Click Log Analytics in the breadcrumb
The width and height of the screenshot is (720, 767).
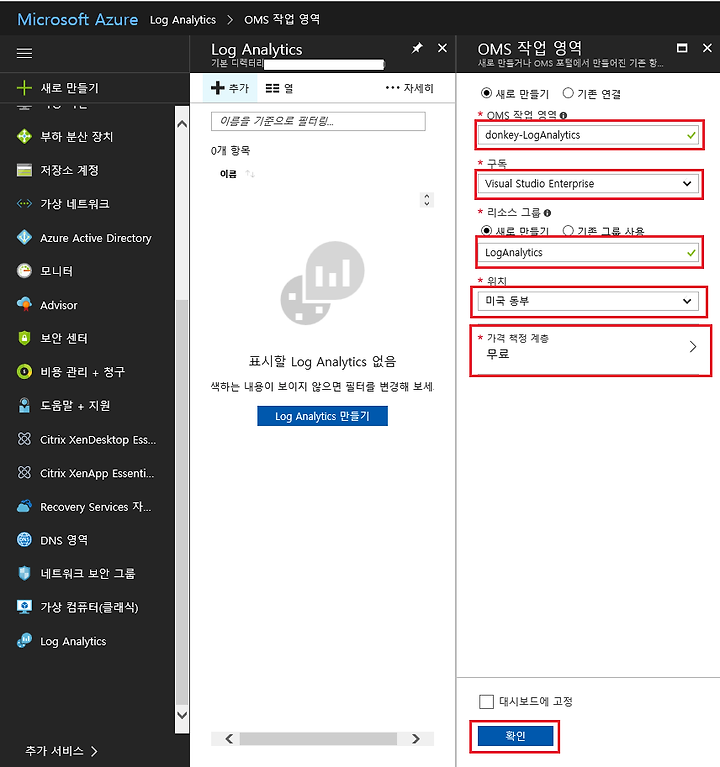tap(182, 20)
